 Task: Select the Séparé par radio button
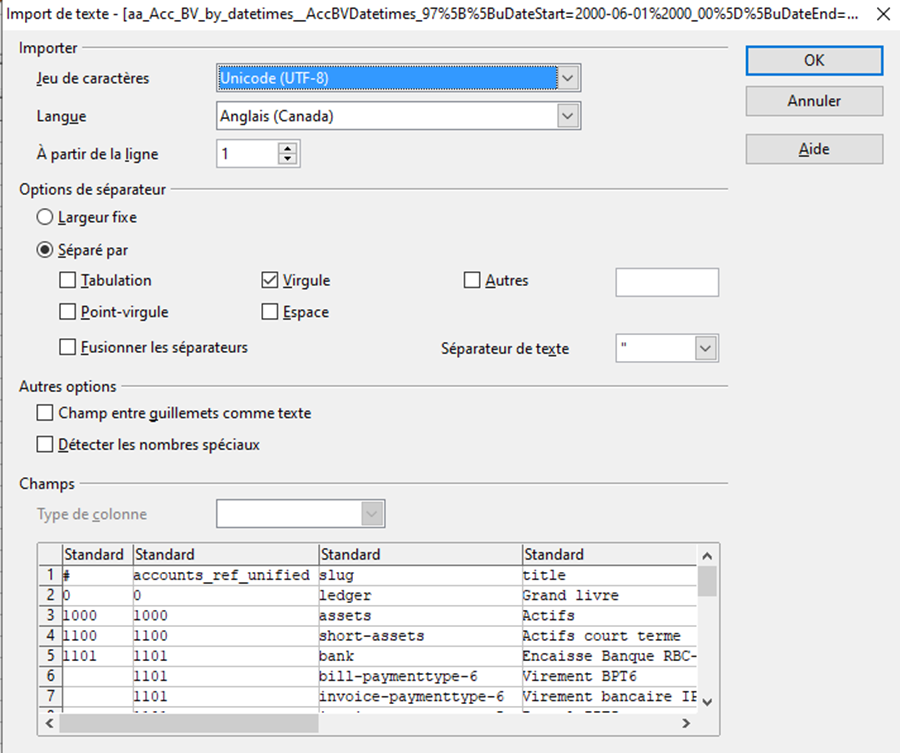[x=44, y=249]
